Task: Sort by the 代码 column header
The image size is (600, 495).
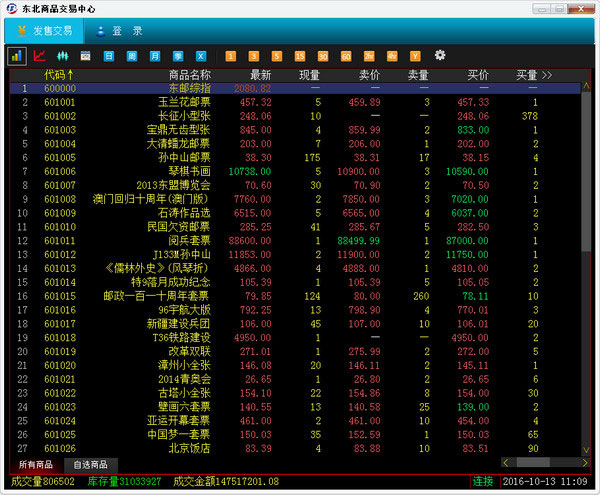Action: pos(58,75)
